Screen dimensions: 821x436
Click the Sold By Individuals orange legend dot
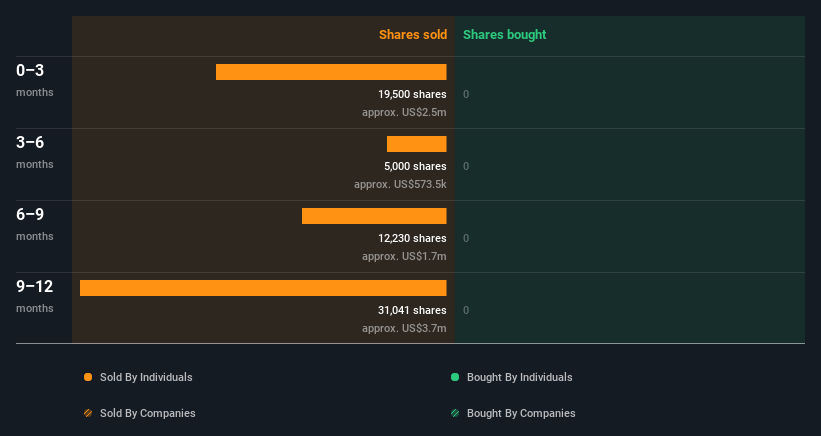tap(88, 377)
